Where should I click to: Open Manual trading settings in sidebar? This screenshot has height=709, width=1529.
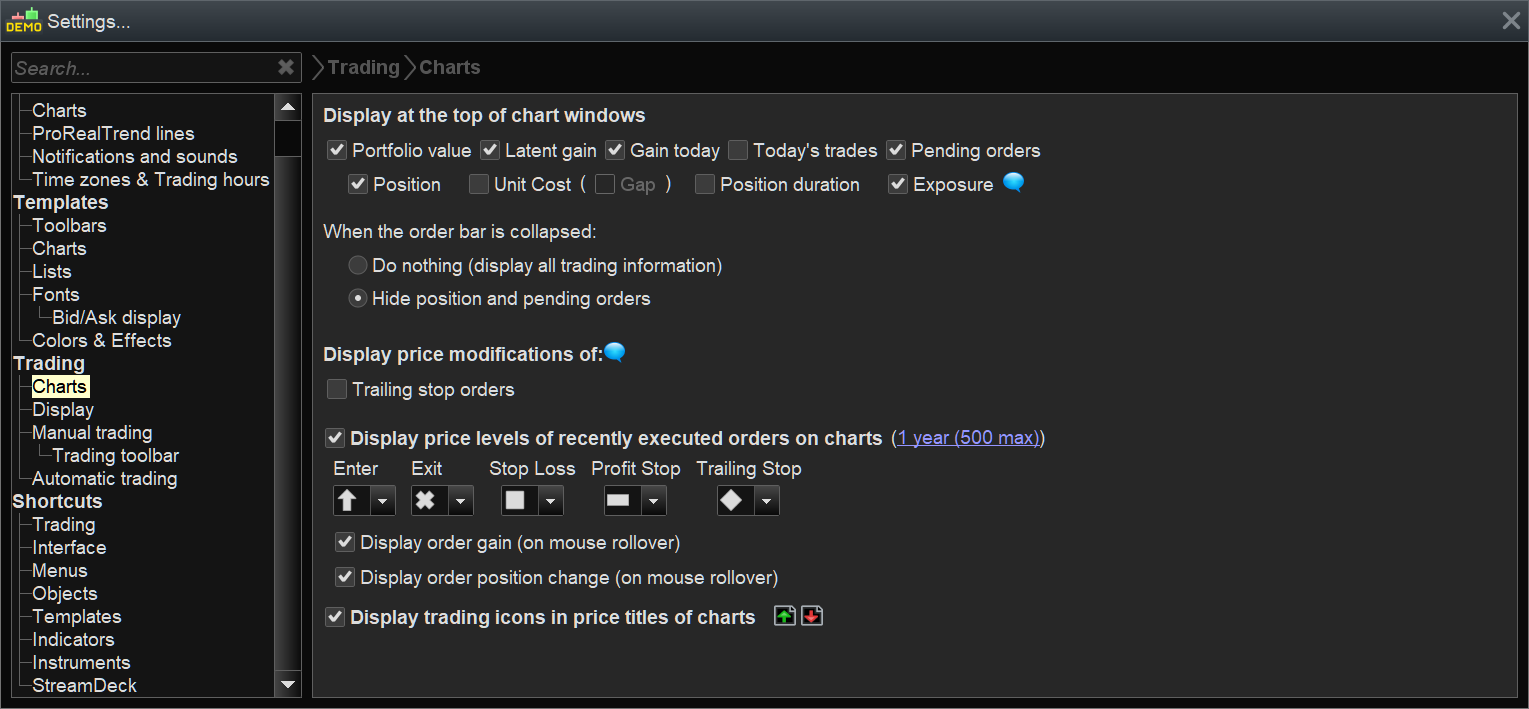point(92,433)
